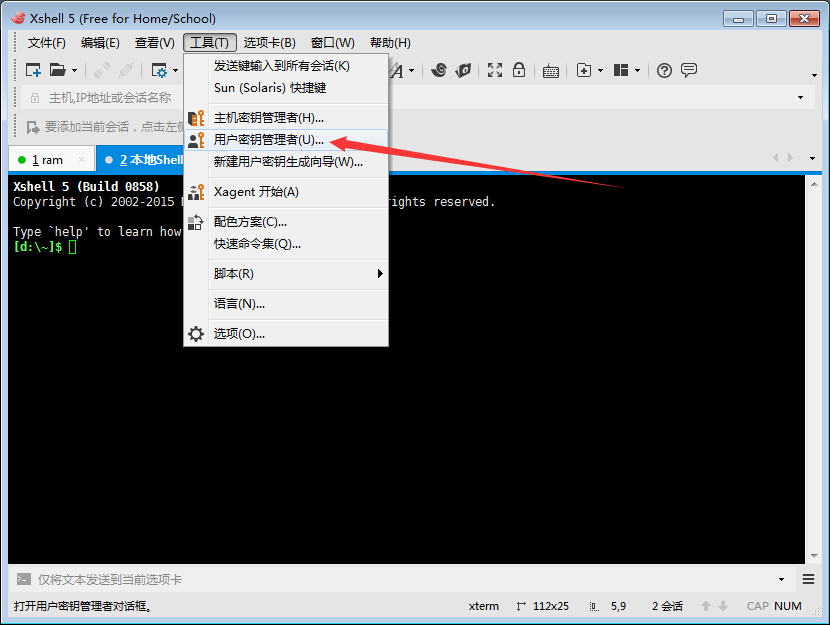Select 新建用户密钥生成向导(W) menu item
Image resolution: width=830 pixels, height=625 pixels.
[286, 161]
